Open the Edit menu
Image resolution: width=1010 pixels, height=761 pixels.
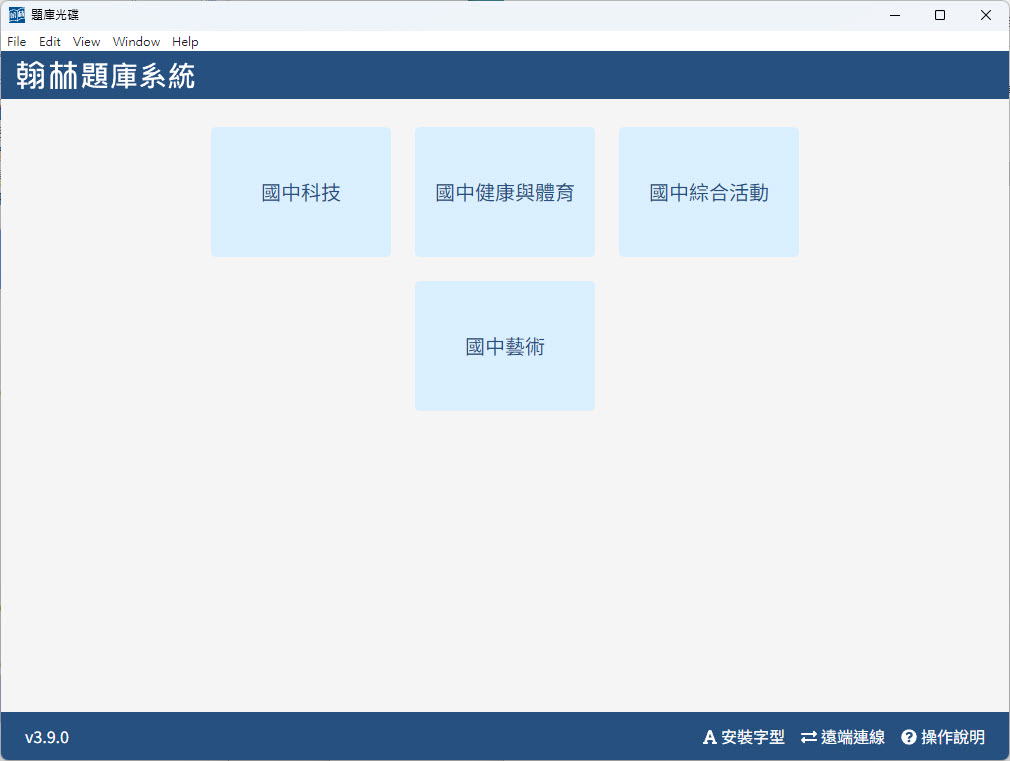click(50, 42)
